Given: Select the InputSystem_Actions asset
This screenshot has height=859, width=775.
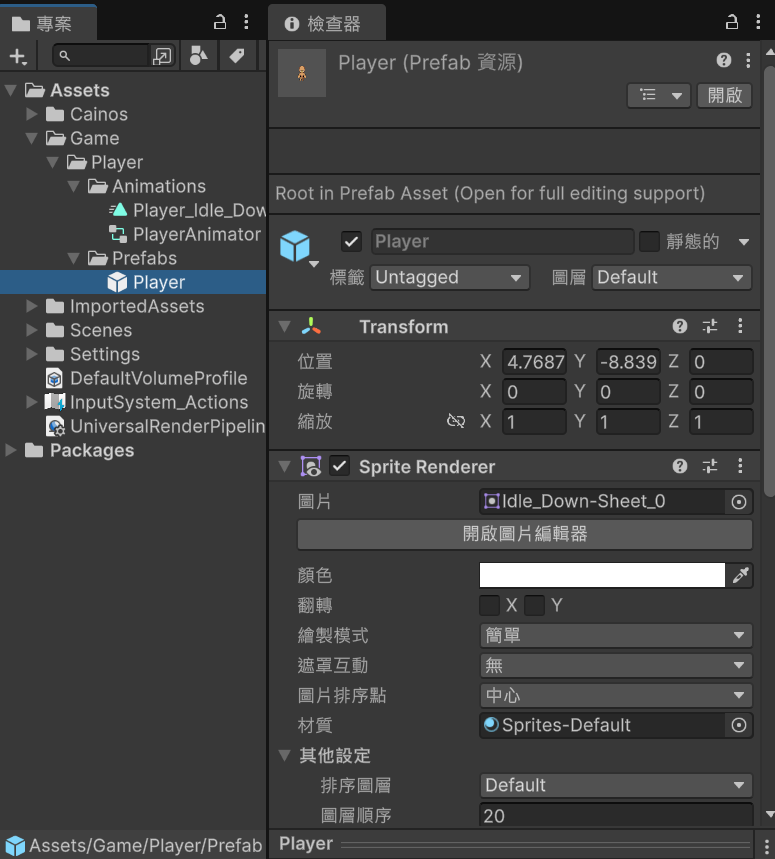Looking at the screenshot, I should click(x=133, y=403).
